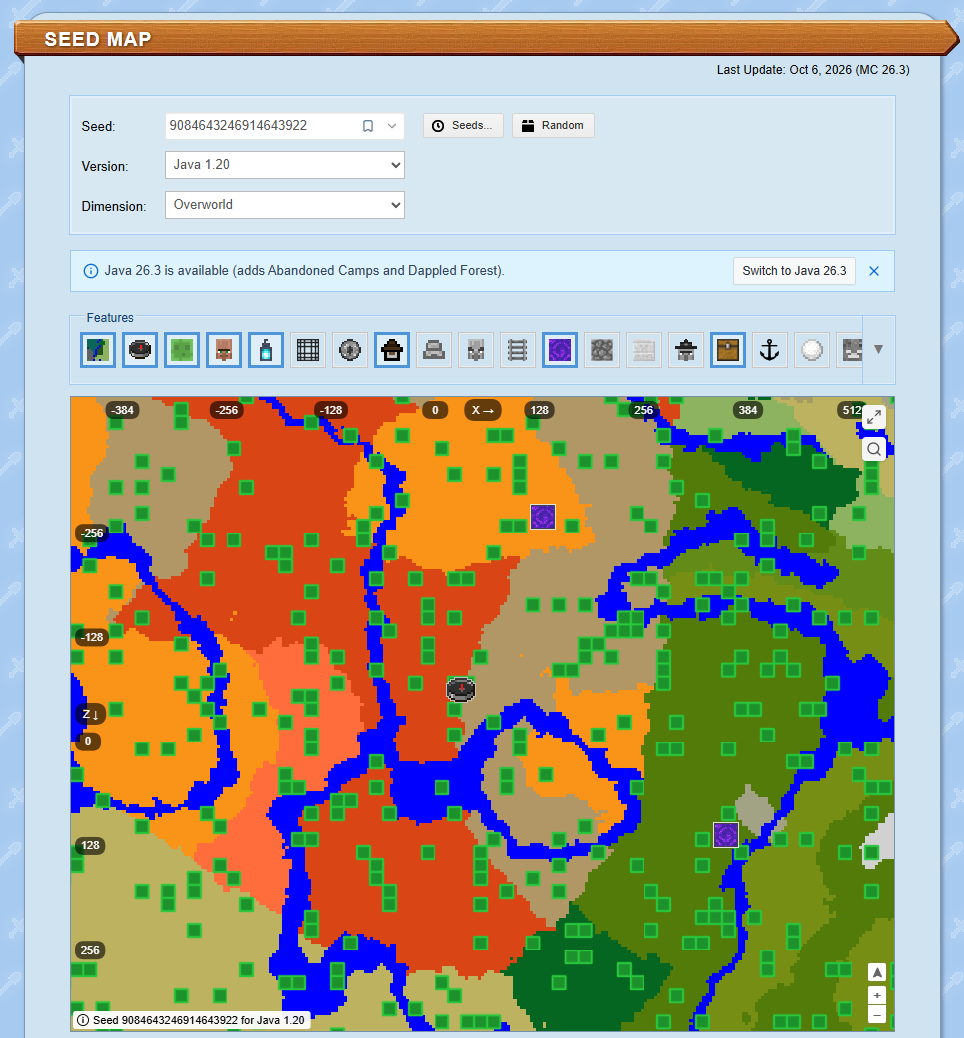Image resolution: width=964 pixels, height=1038 pixels.
Task: Enable the Stronghold eye feature icon
Action: 350,350
